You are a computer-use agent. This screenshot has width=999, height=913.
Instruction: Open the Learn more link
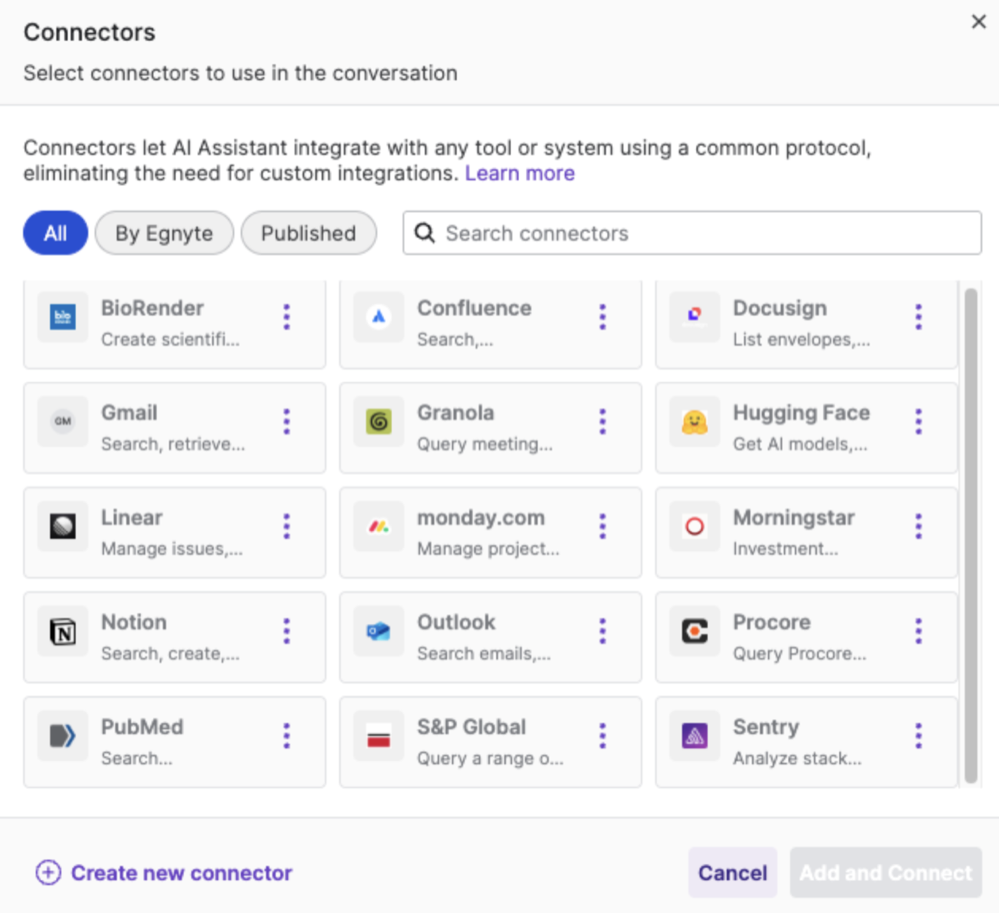click(x=519, y=173)
